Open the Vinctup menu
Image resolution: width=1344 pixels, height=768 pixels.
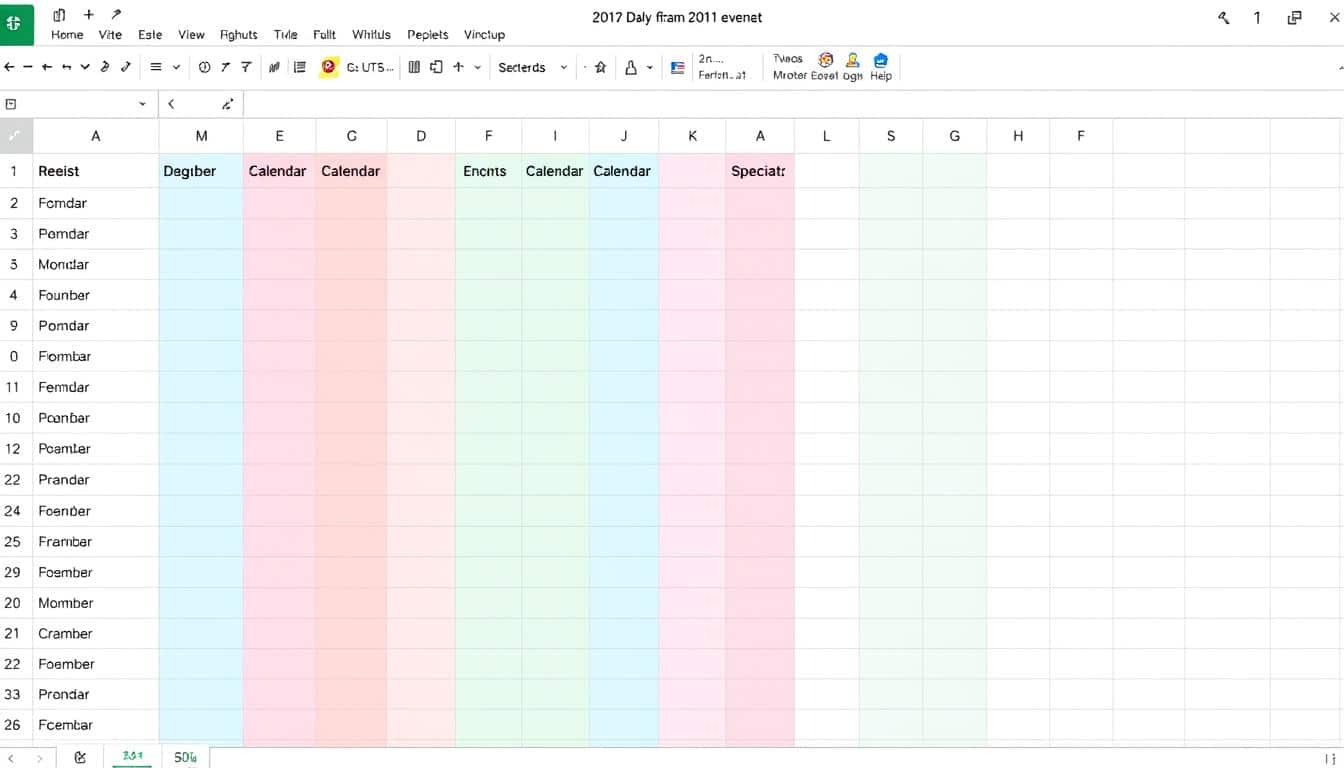click(484, 34)
